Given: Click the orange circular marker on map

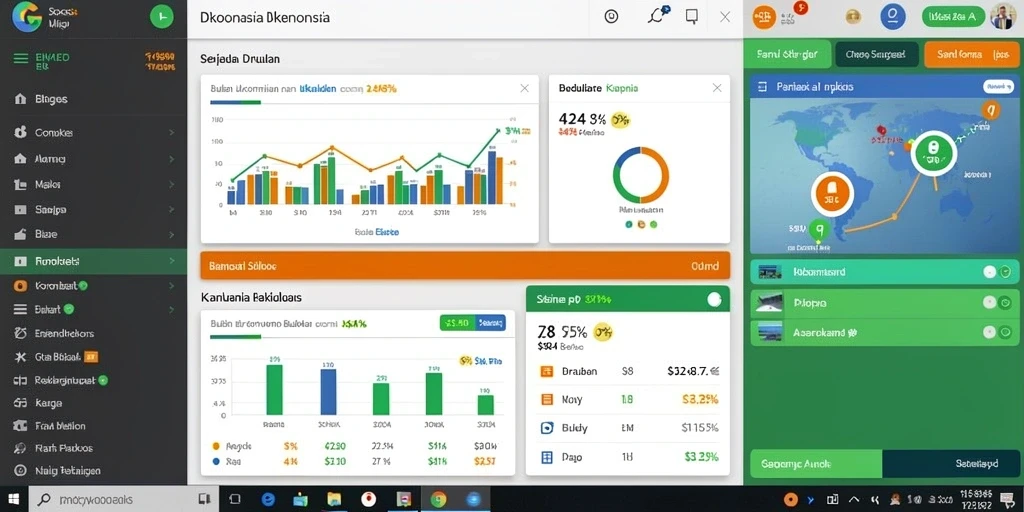Looking at the screenshot, I should [833, 194].
